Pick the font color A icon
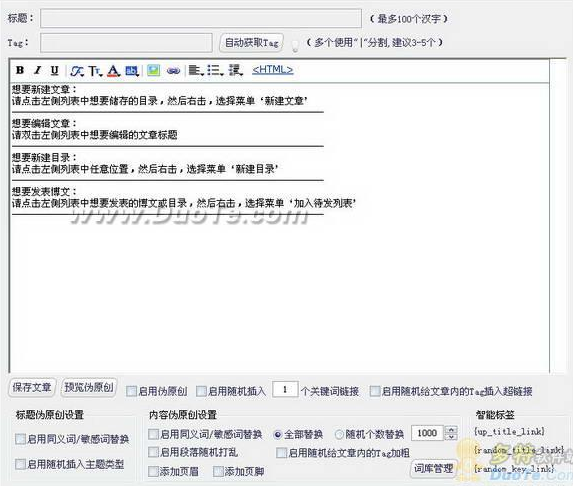573x486 pixels. pos(113,71)
